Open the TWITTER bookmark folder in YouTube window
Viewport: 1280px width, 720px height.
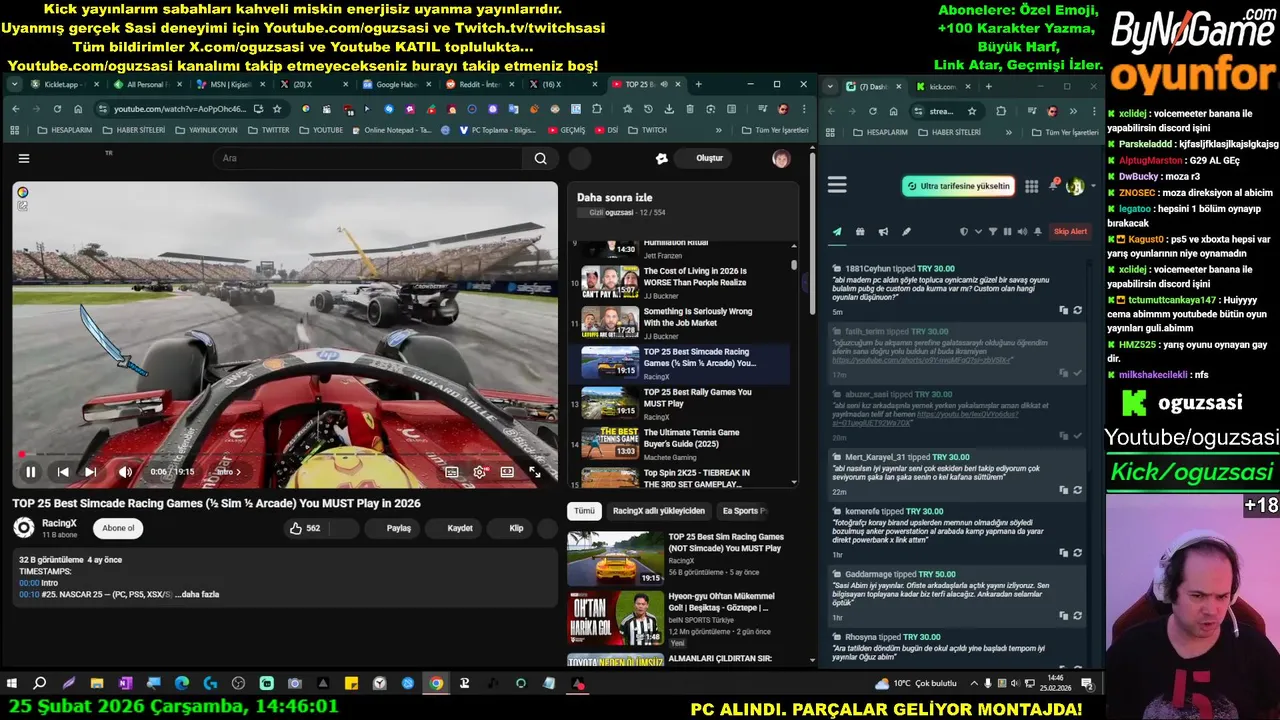tap(268, 130)
